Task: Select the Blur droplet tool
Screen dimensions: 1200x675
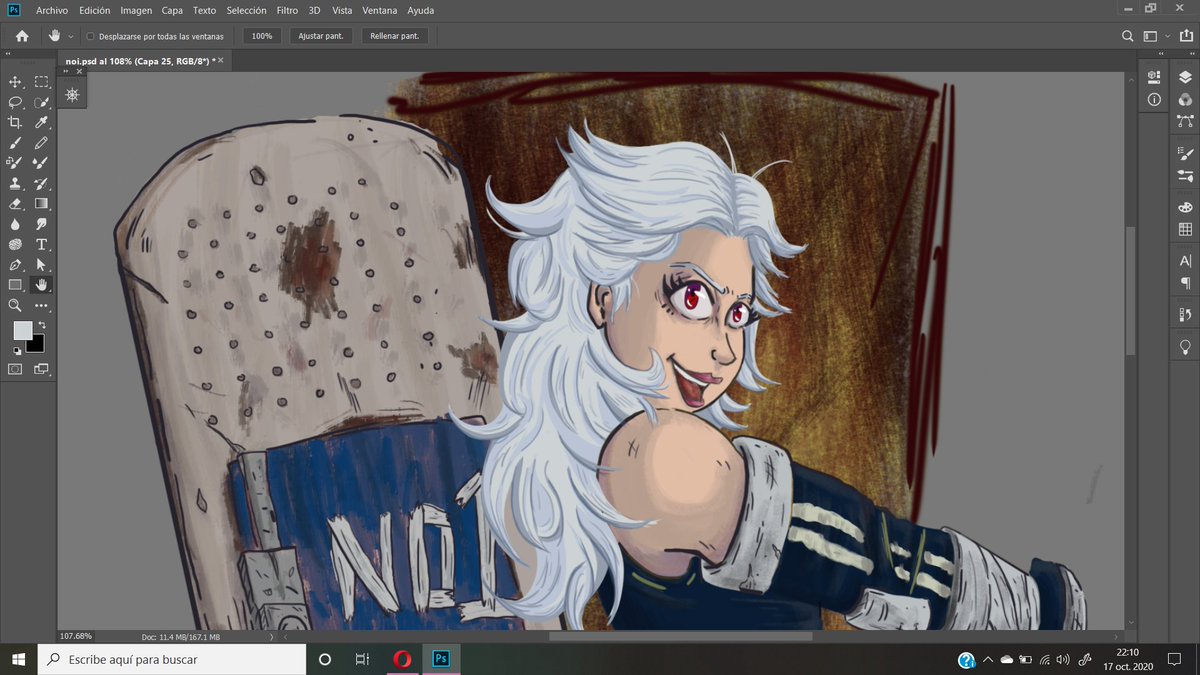Action: point(15,224)
